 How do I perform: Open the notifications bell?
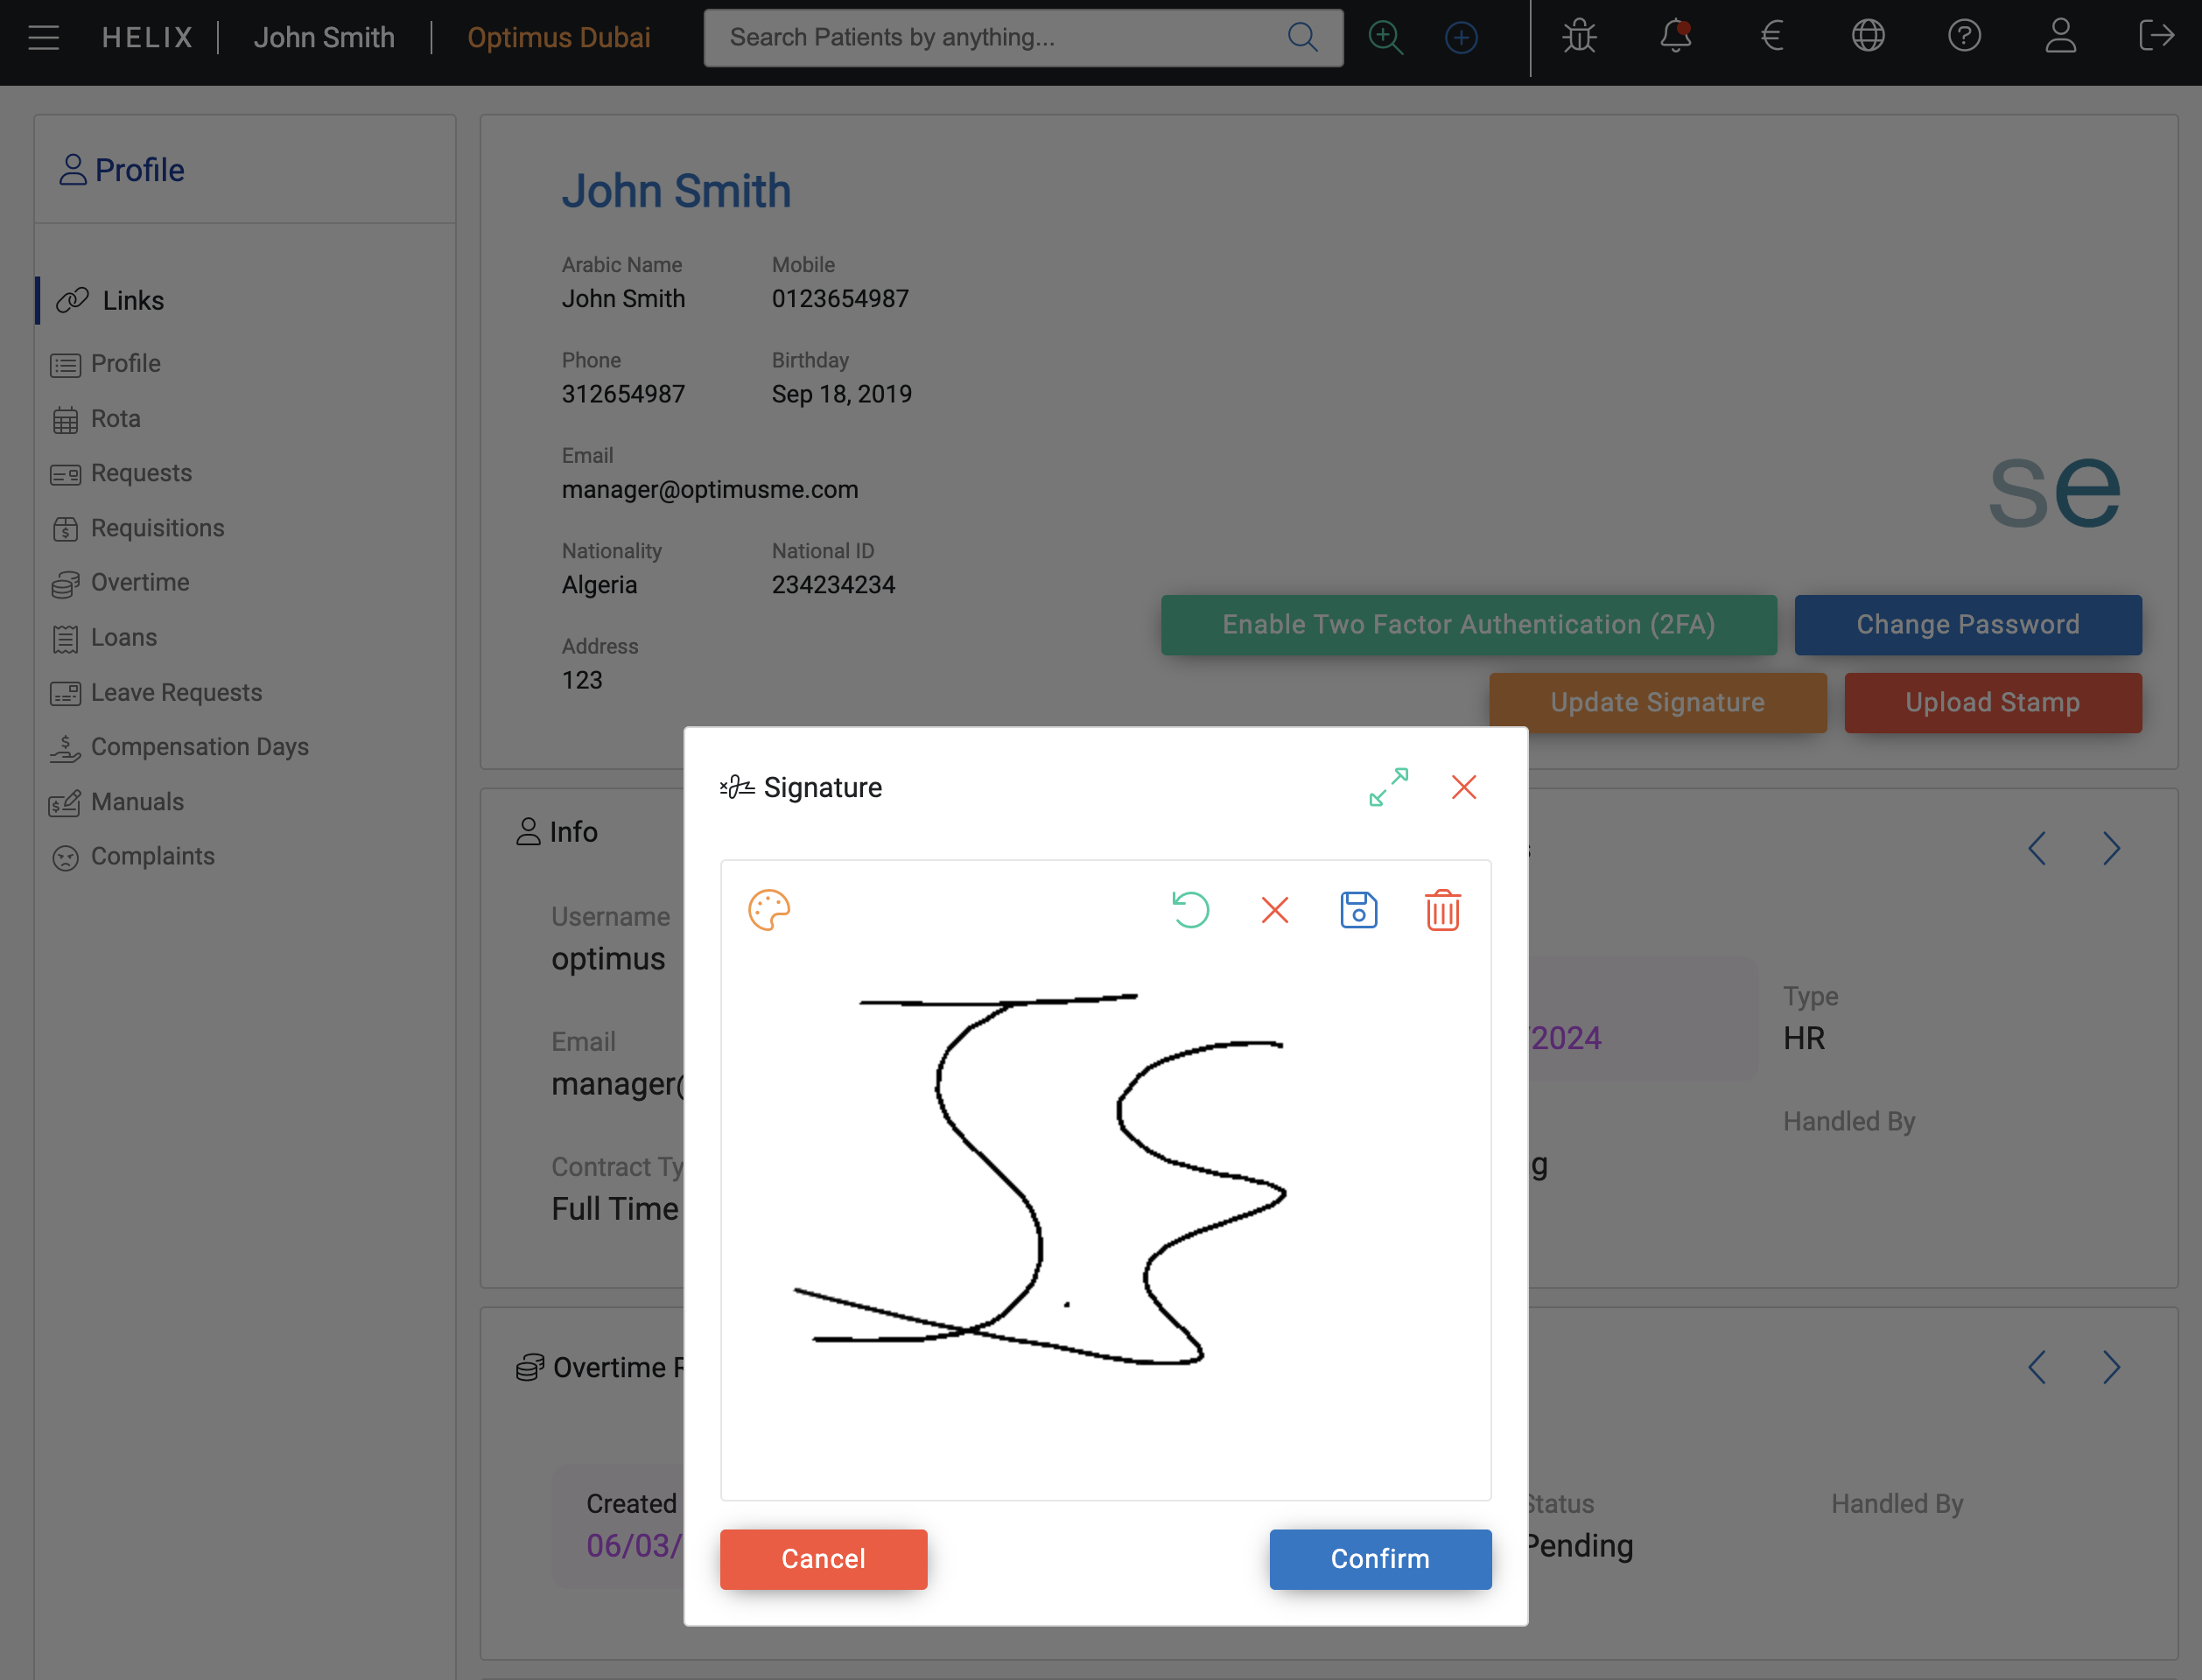tap(1675, 37)
